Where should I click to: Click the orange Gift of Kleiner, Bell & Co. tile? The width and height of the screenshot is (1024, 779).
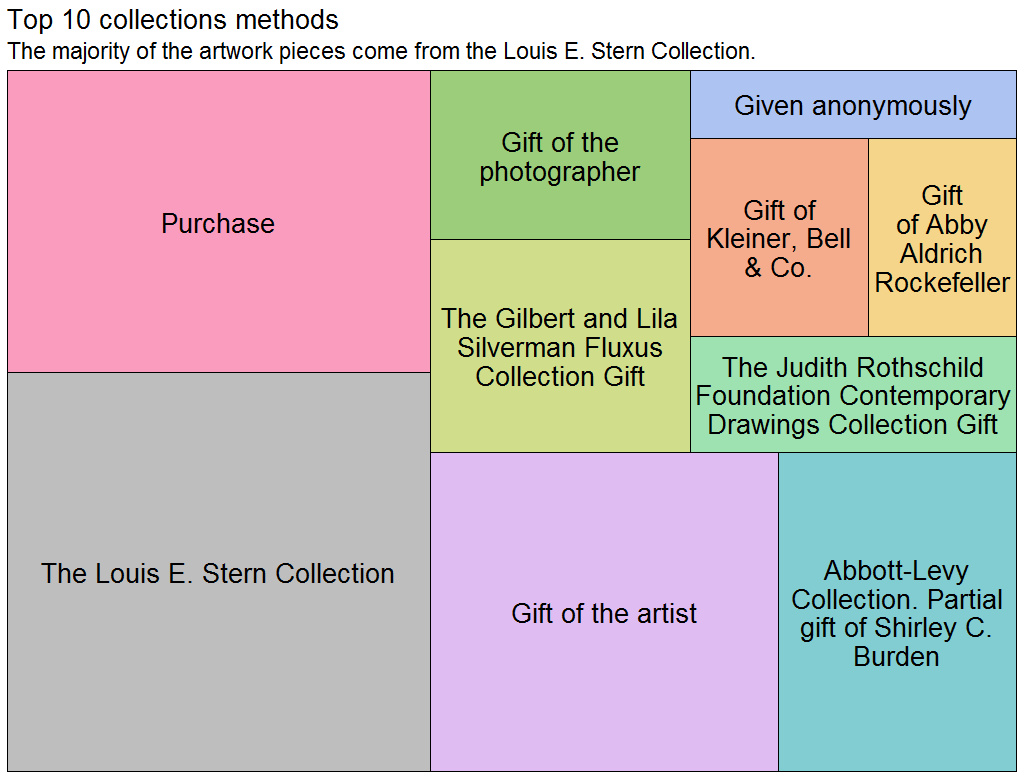point(779,300)
